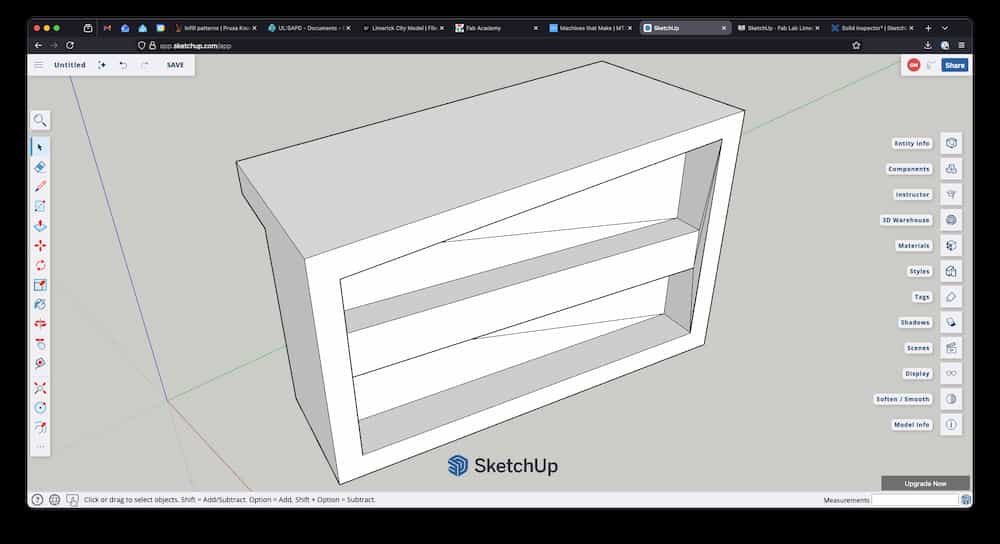Screen dimensions: 1000x544
Task: Click the blue Share button
Action: coord(954,65)
